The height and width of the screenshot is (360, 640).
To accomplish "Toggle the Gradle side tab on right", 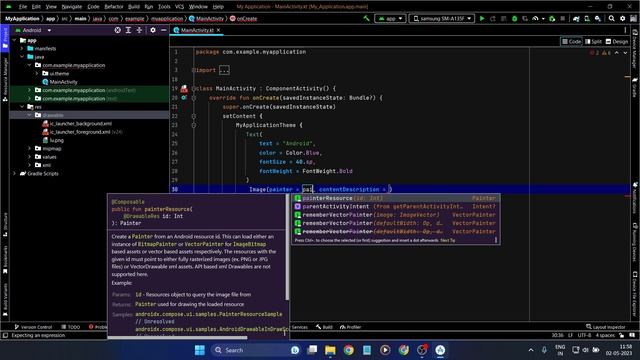I will (635, 87).
